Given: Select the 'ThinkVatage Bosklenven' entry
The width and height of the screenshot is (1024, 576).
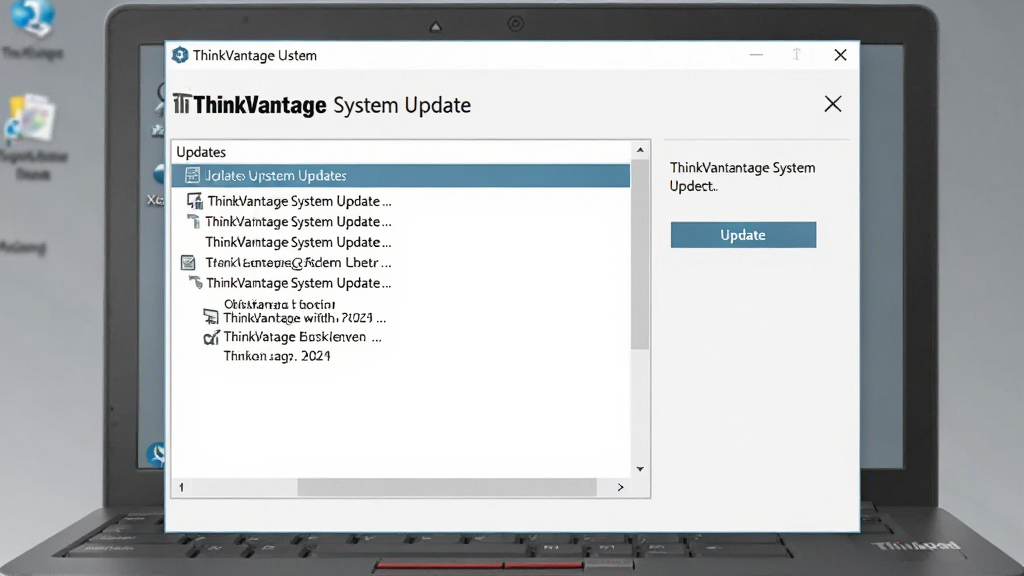Looking at the screenshot, I should [x=302, y=337].
